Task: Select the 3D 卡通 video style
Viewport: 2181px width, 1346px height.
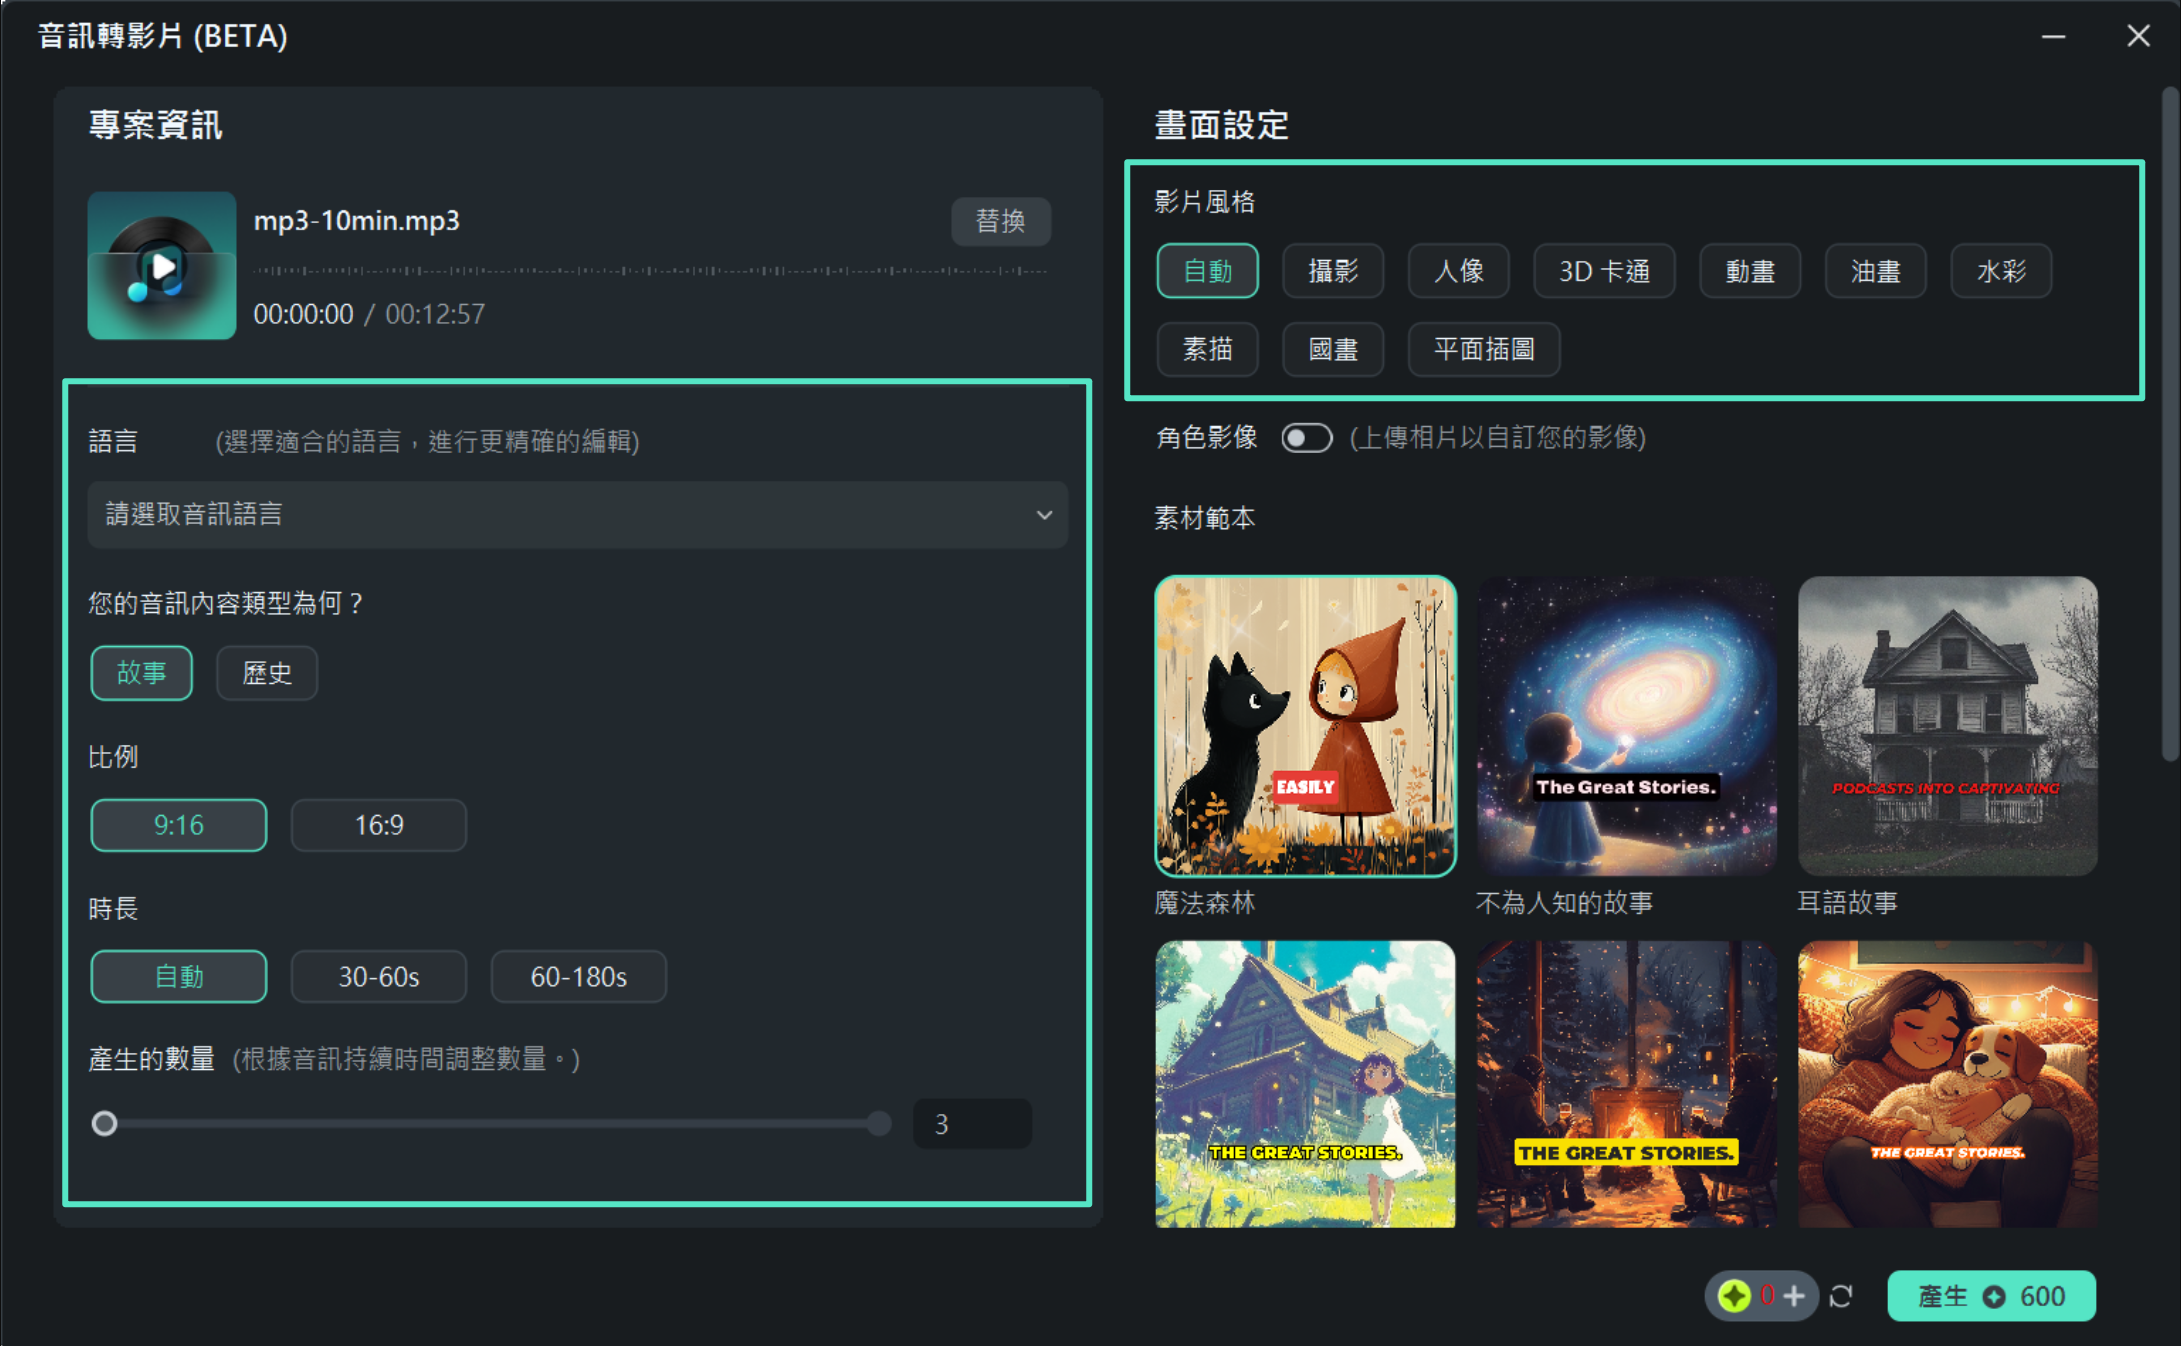Action: tap(1603, 271)
